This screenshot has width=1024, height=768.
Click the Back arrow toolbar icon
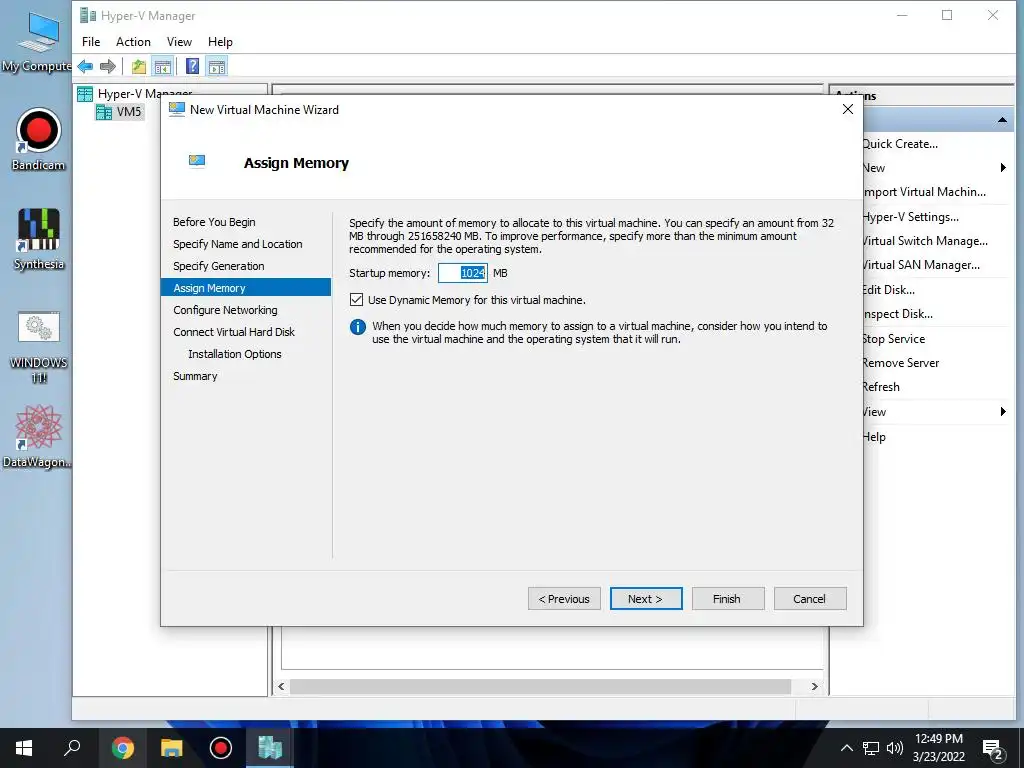coord(85,66)
